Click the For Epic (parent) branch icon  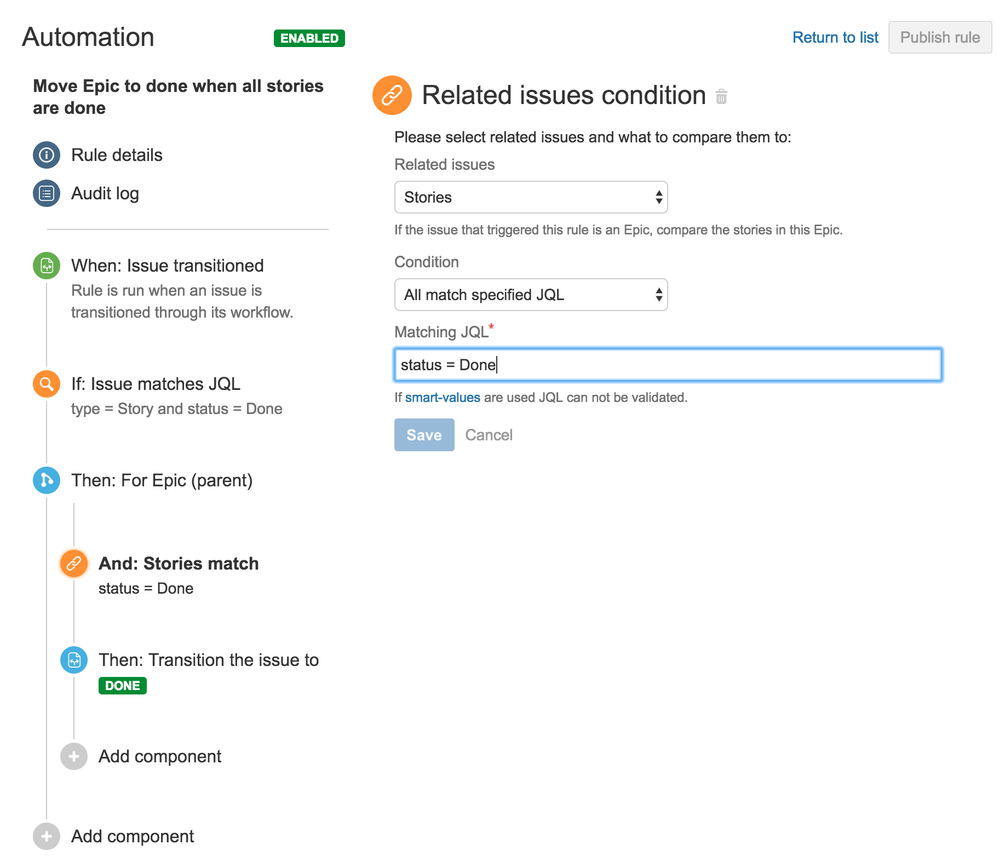[x=45, y=480]
